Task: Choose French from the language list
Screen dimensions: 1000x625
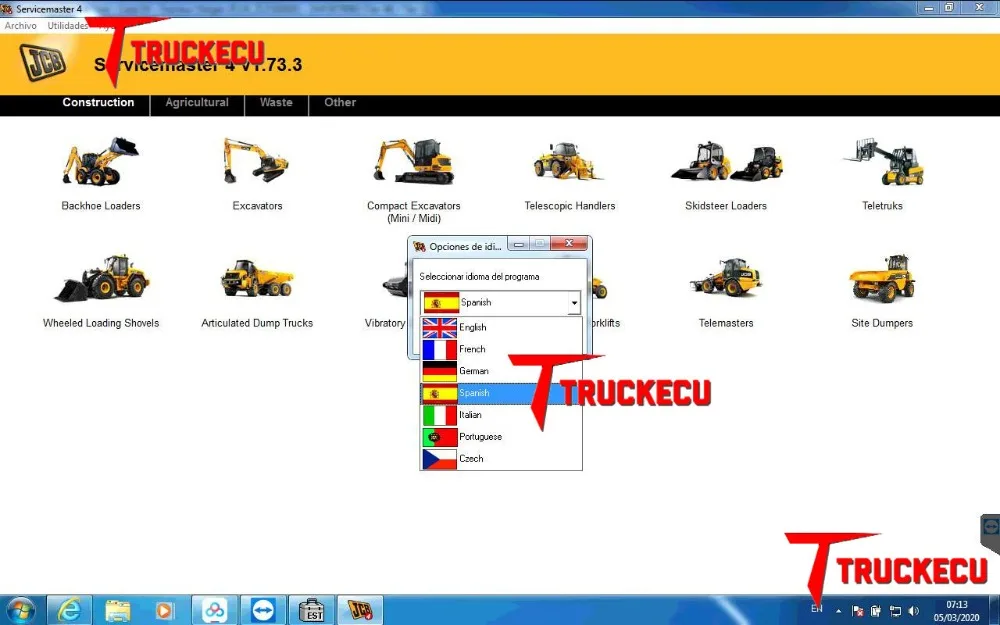Action: click(x=501, y=349)
